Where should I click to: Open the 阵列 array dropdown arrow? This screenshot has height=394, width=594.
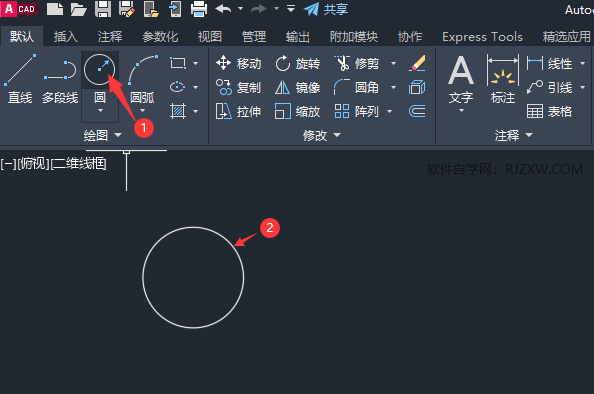tap(389, 111)
